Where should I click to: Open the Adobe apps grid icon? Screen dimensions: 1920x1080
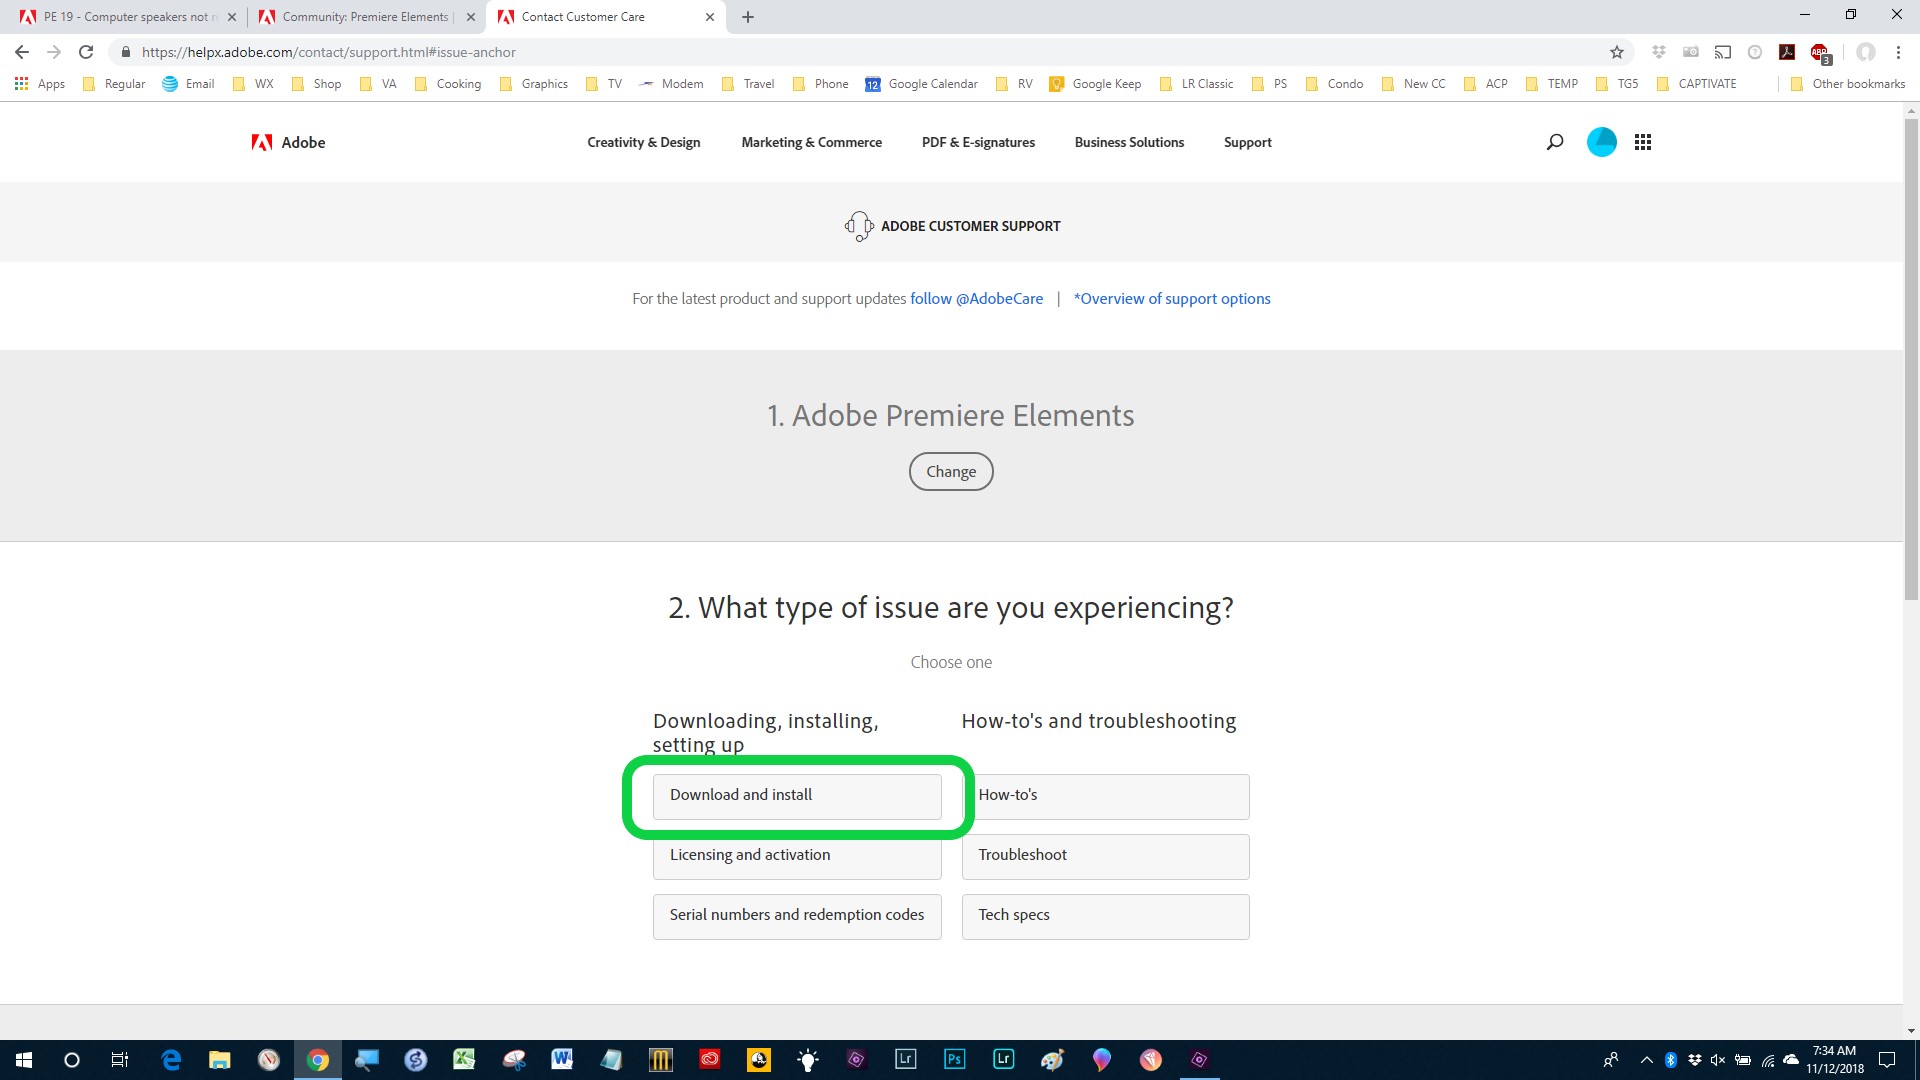click(1643, 142)
